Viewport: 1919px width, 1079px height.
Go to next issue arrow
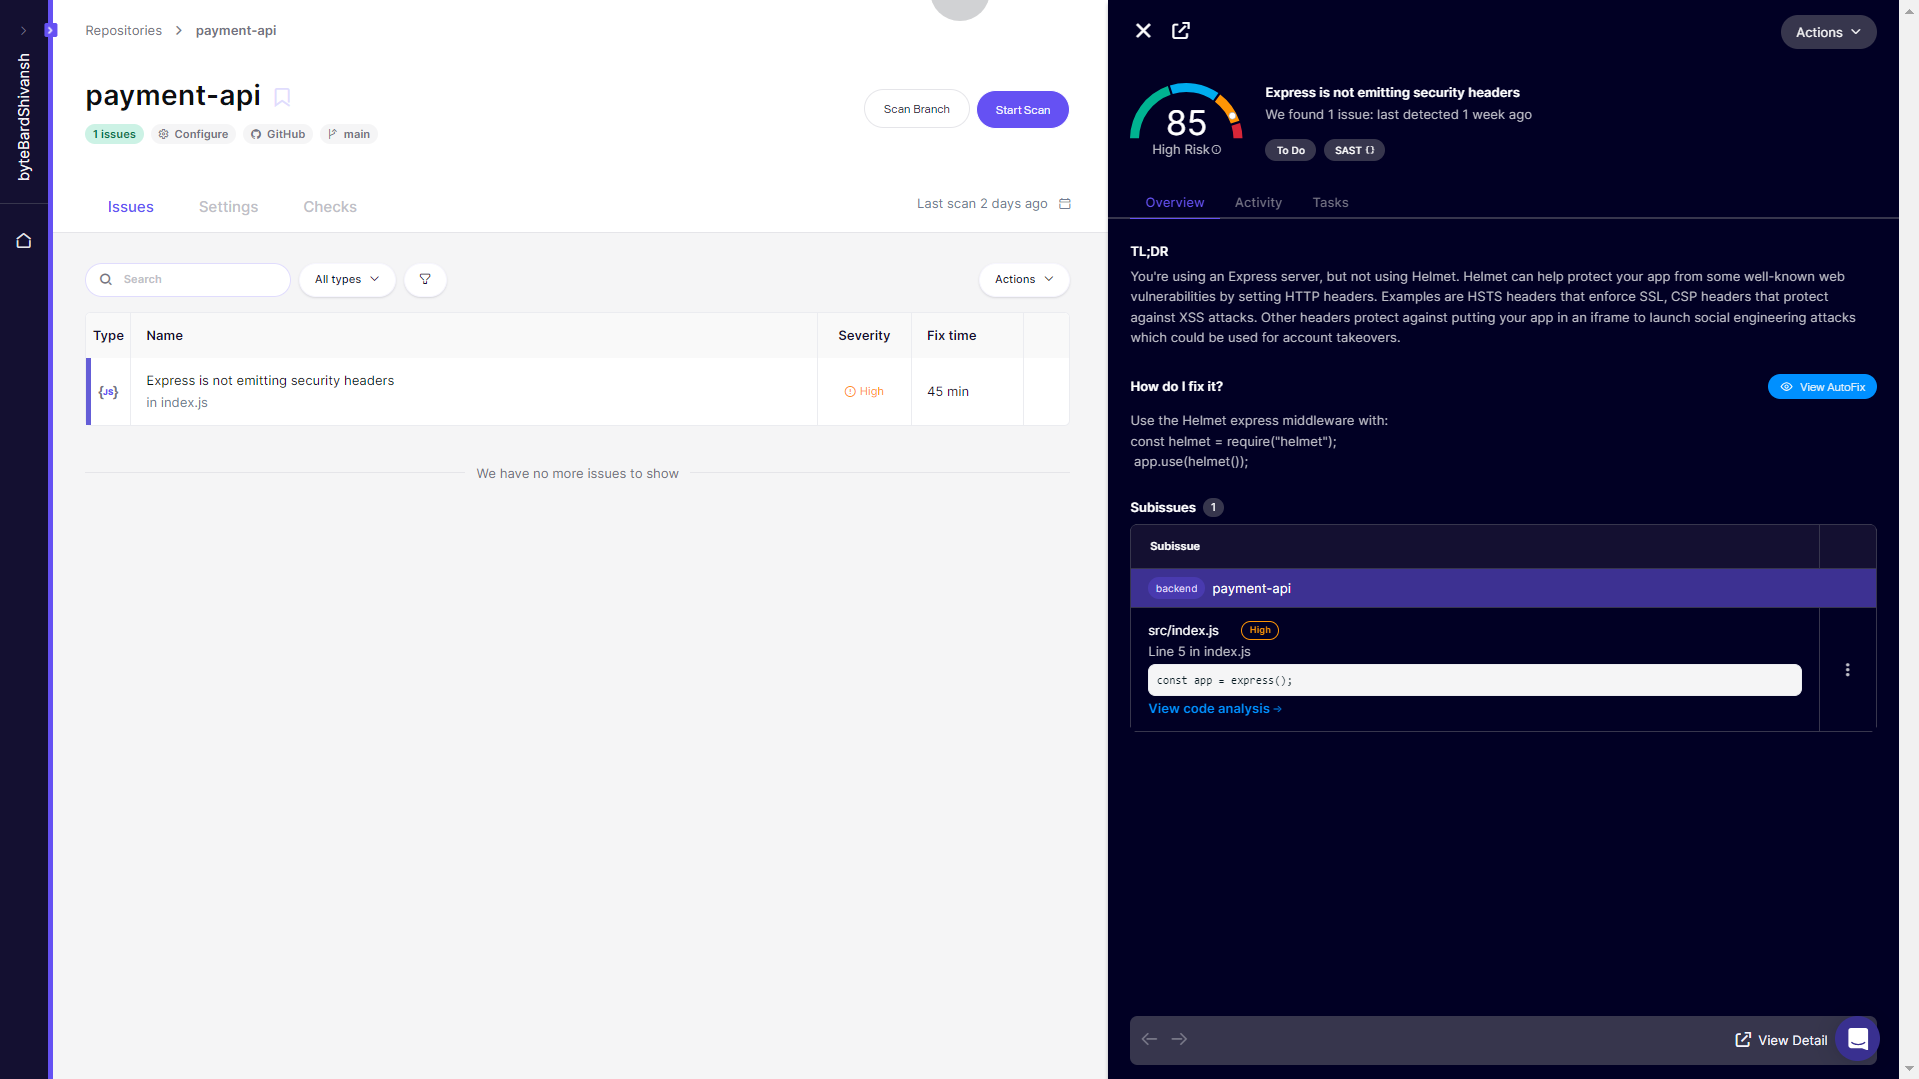(x=1180, y=1040)
